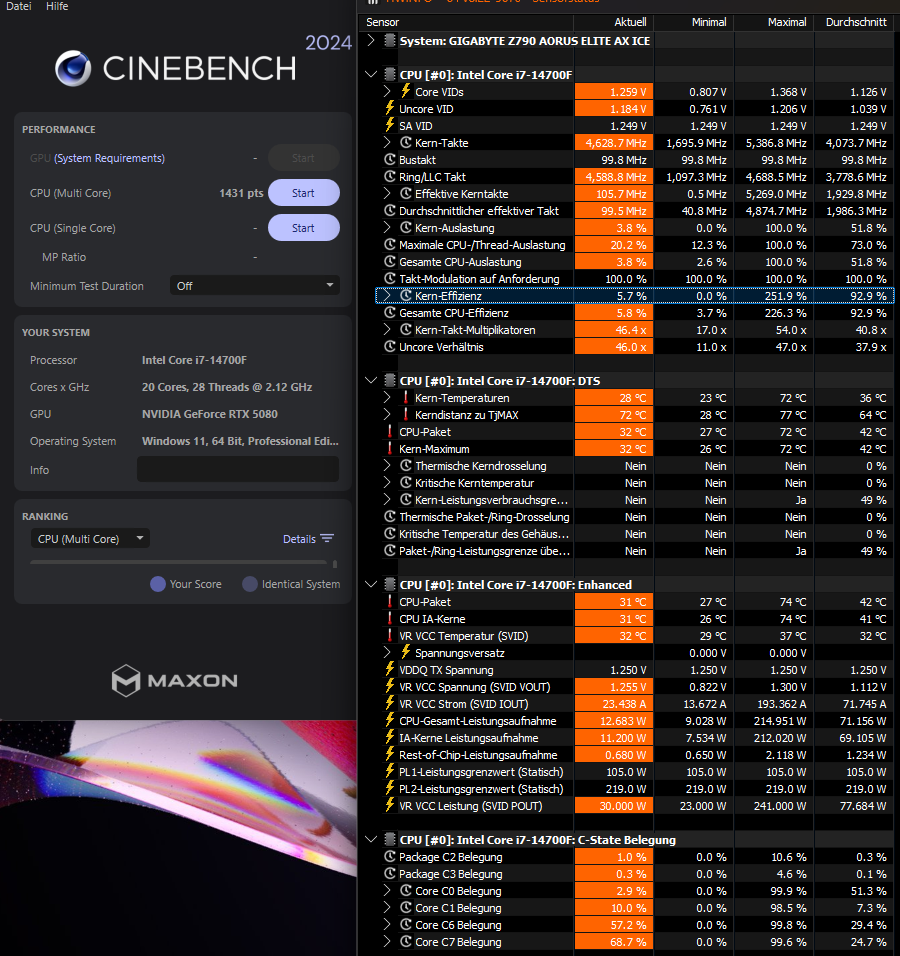Start the CPU (Single Core) benchmark

point(304,228)
